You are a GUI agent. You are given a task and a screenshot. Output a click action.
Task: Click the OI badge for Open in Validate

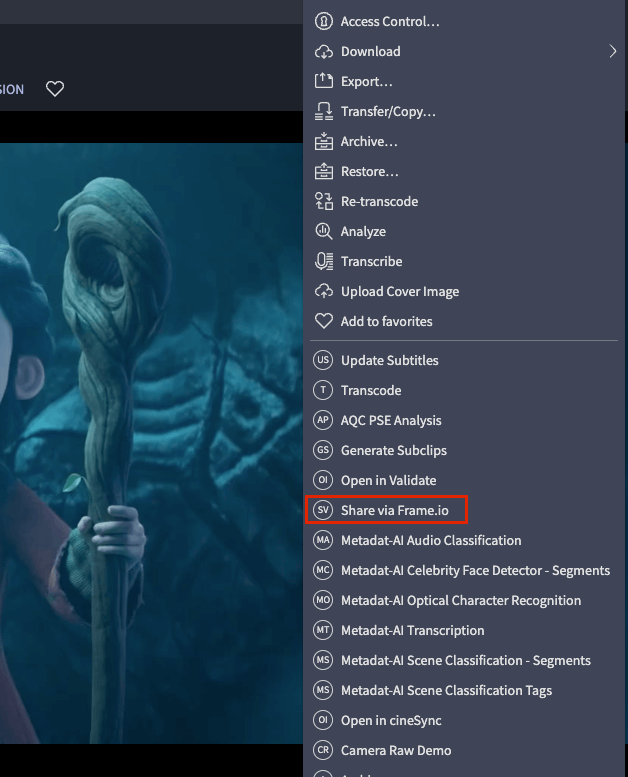coord(323,480)
